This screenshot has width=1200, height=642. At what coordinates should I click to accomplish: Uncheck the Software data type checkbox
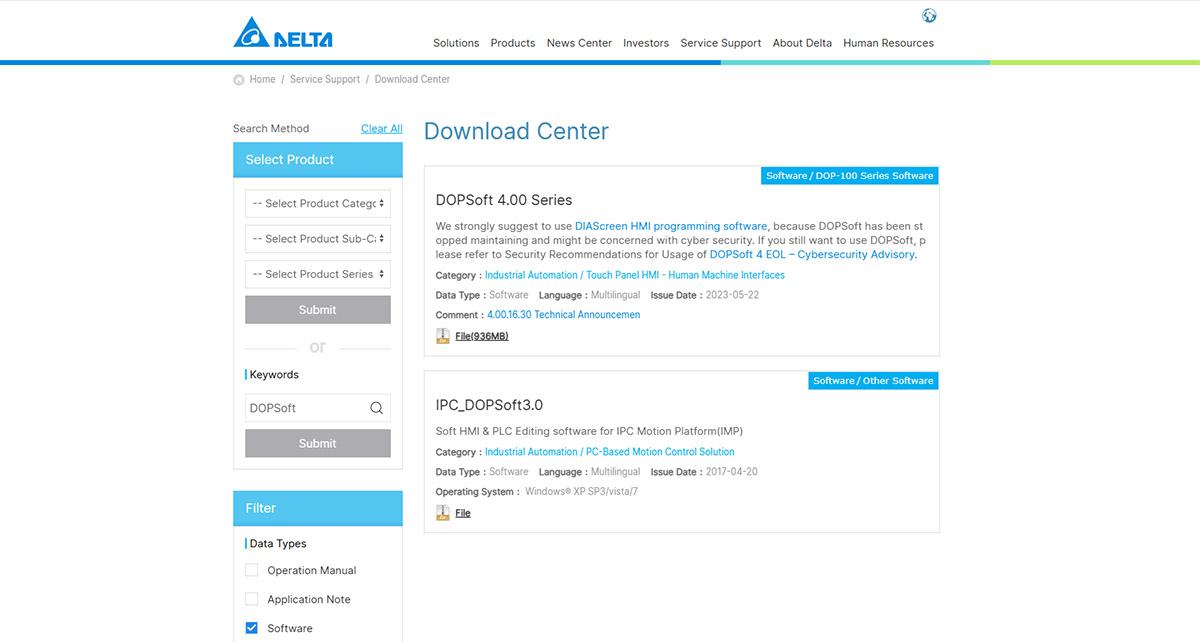point(252,628)
